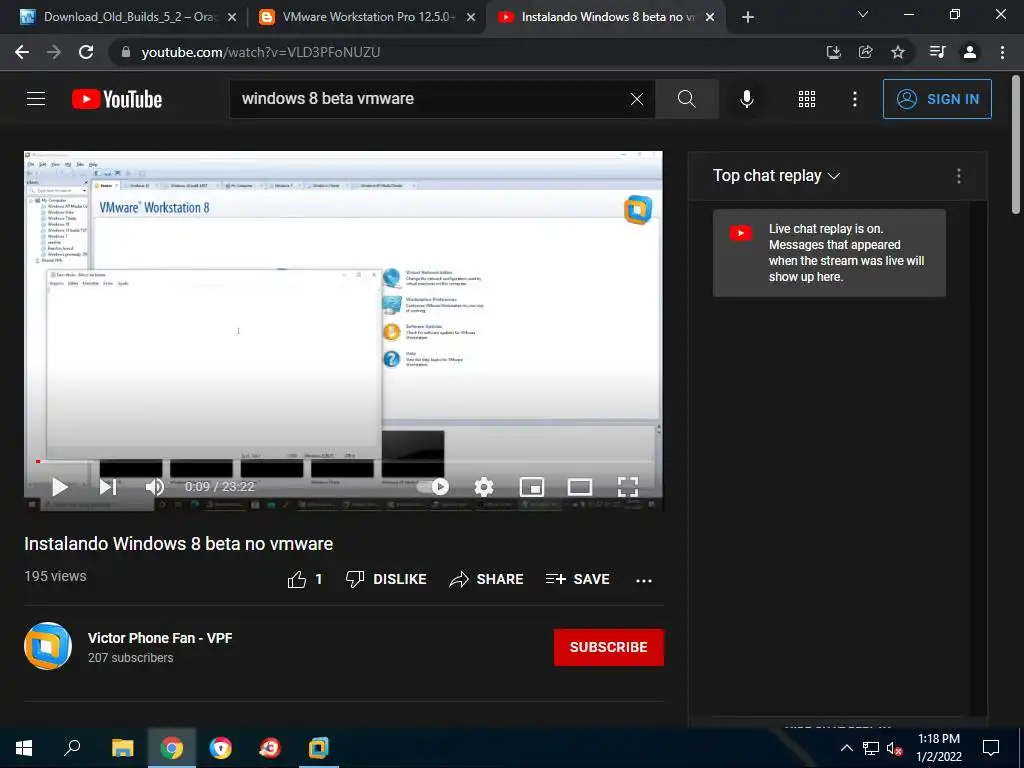1024x768 pixels.
Task: Click the Sign In button
Action: [937, 99]
